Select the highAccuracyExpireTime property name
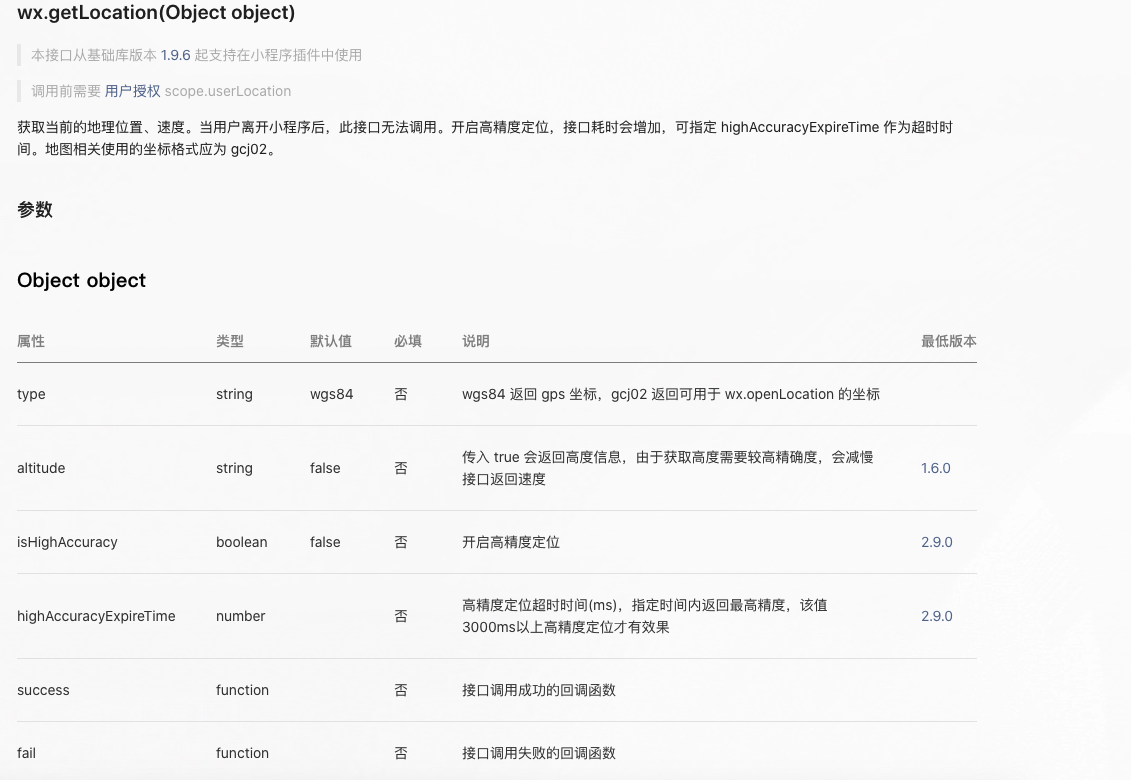This screenshot has height=780, width=1131. pyautogui.click(x=96, y=616)
